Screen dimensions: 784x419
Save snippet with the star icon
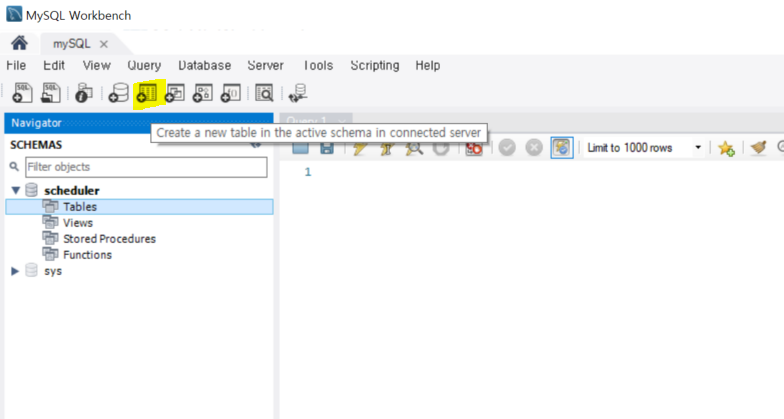pyautogui.click(x=726, y=148)
